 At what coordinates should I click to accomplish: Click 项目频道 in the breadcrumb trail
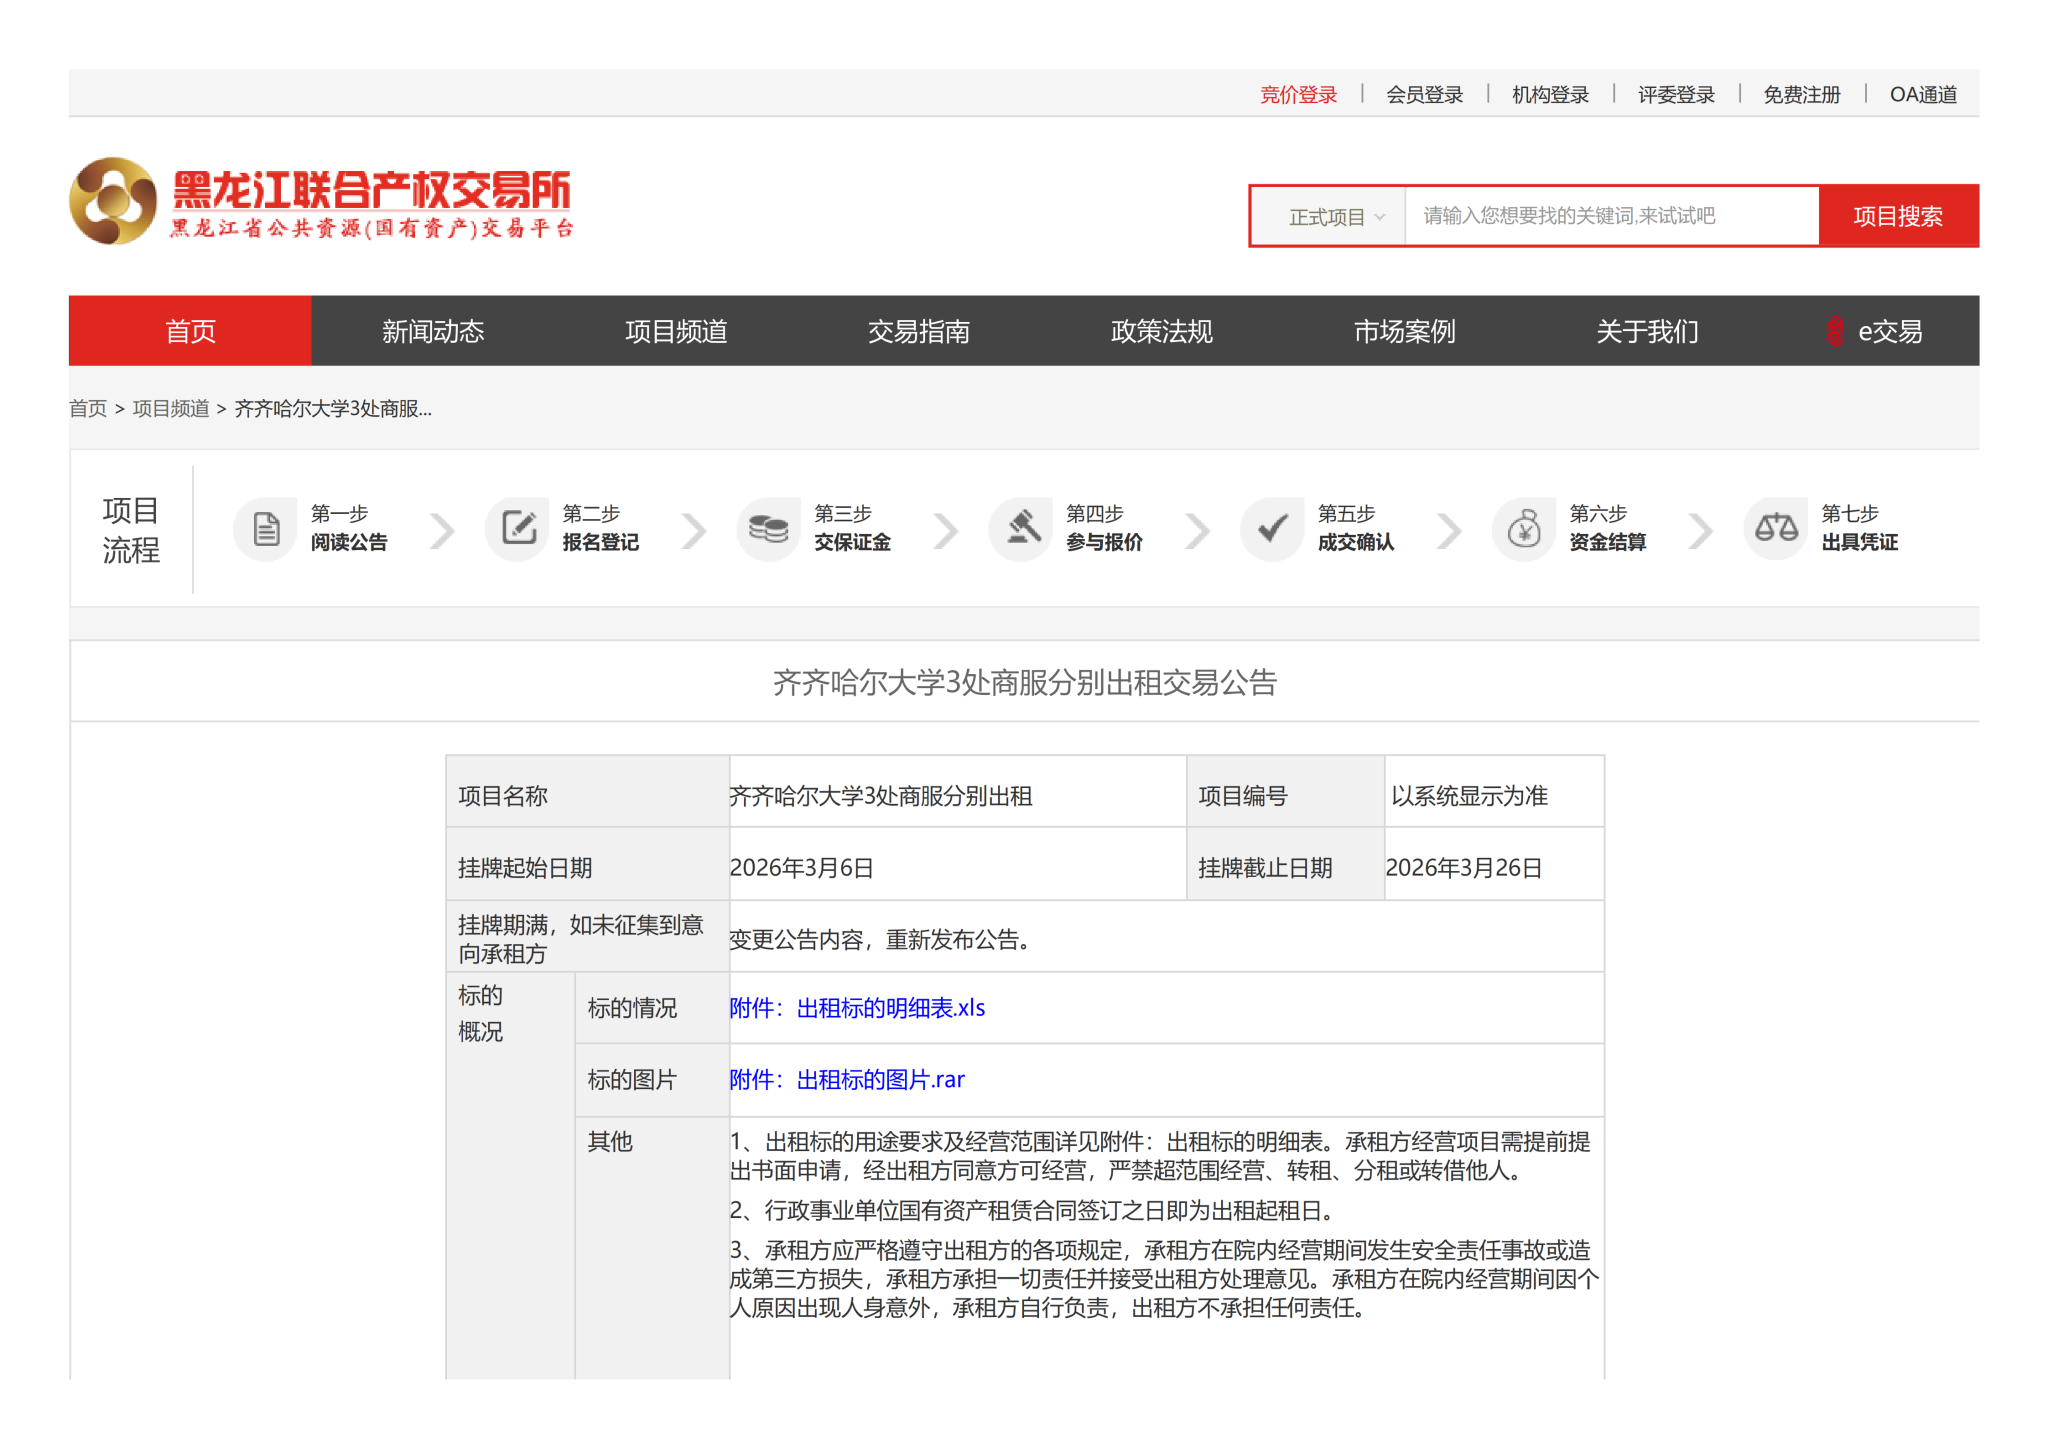[171, 409]
